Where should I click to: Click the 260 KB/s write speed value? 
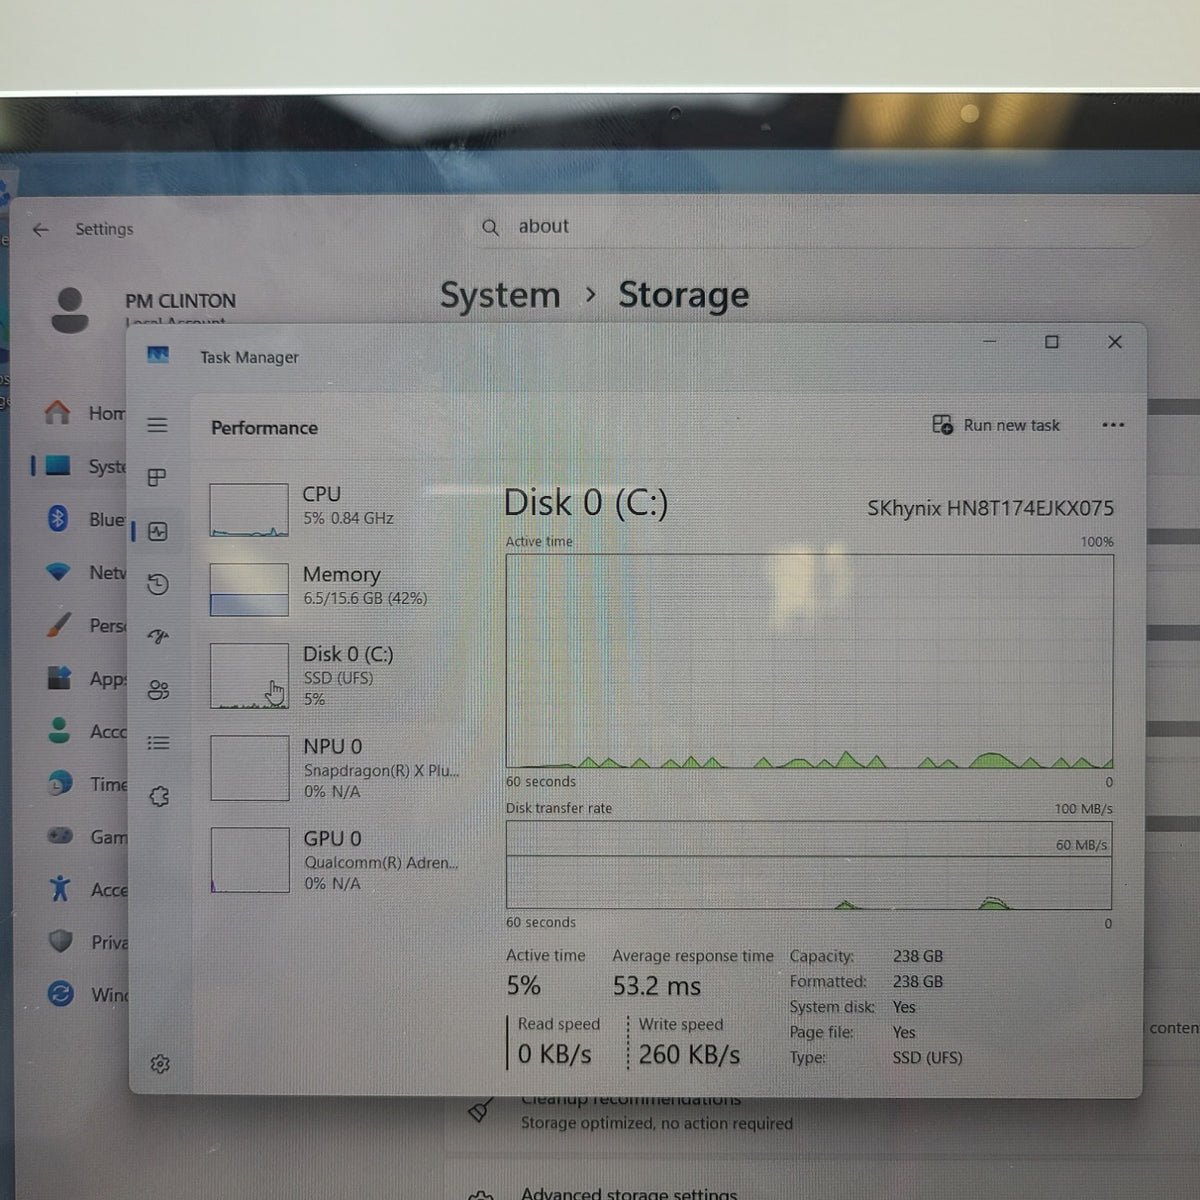click(689, 1055)
